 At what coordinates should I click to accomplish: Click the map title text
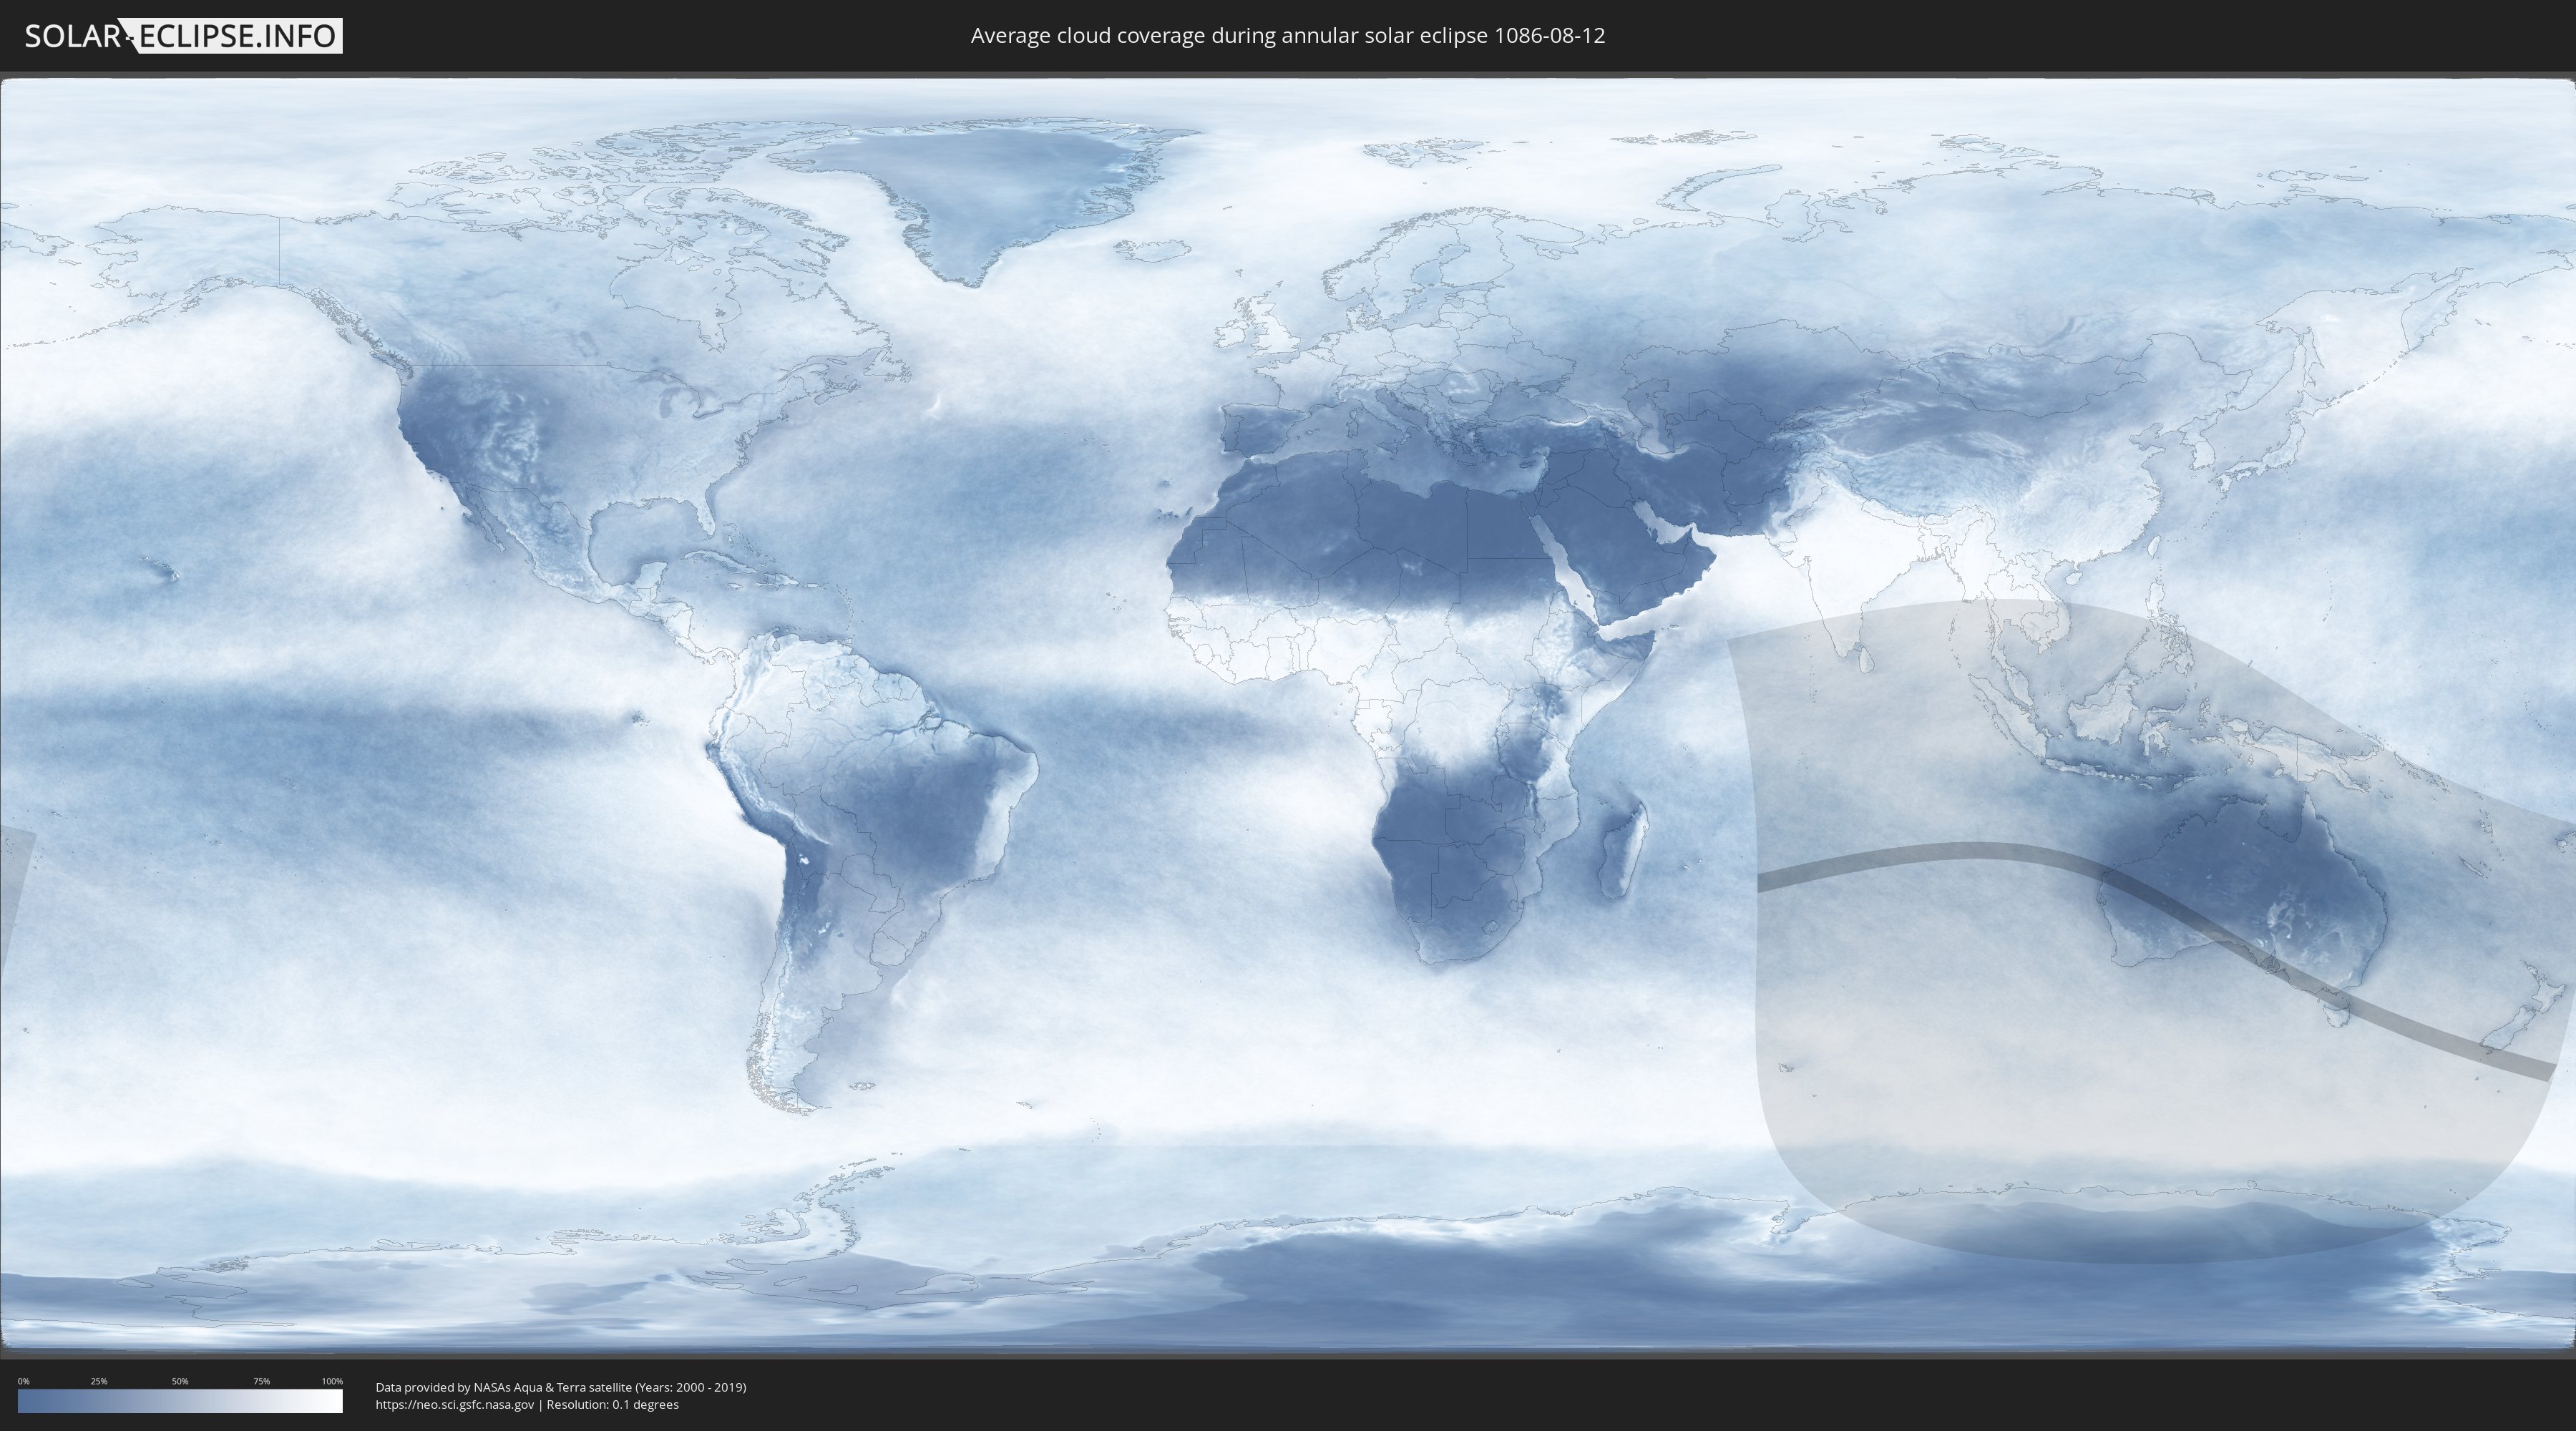pos(1287,36)
